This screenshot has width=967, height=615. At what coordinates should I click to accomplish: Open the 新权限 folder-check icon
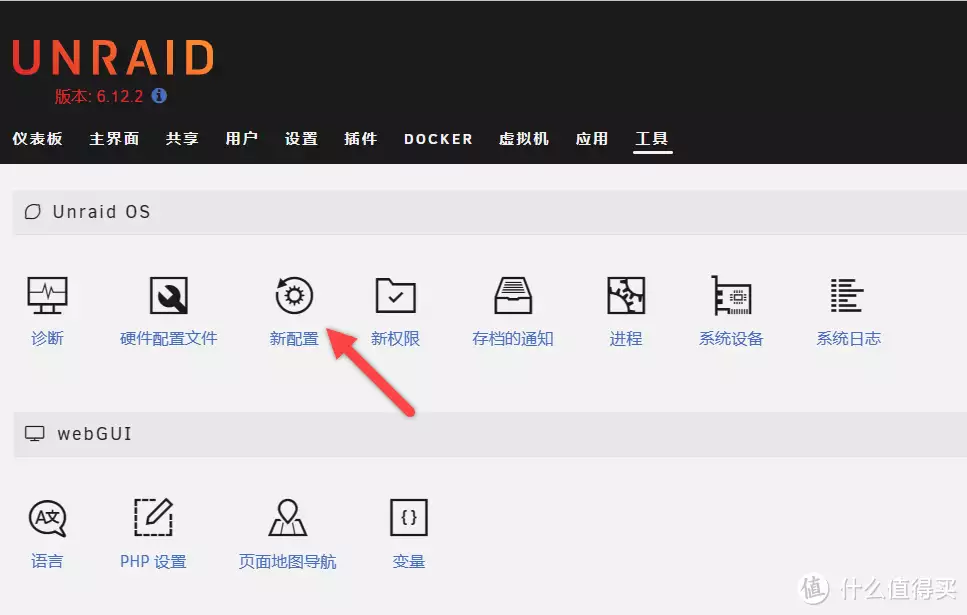[395, 295]
